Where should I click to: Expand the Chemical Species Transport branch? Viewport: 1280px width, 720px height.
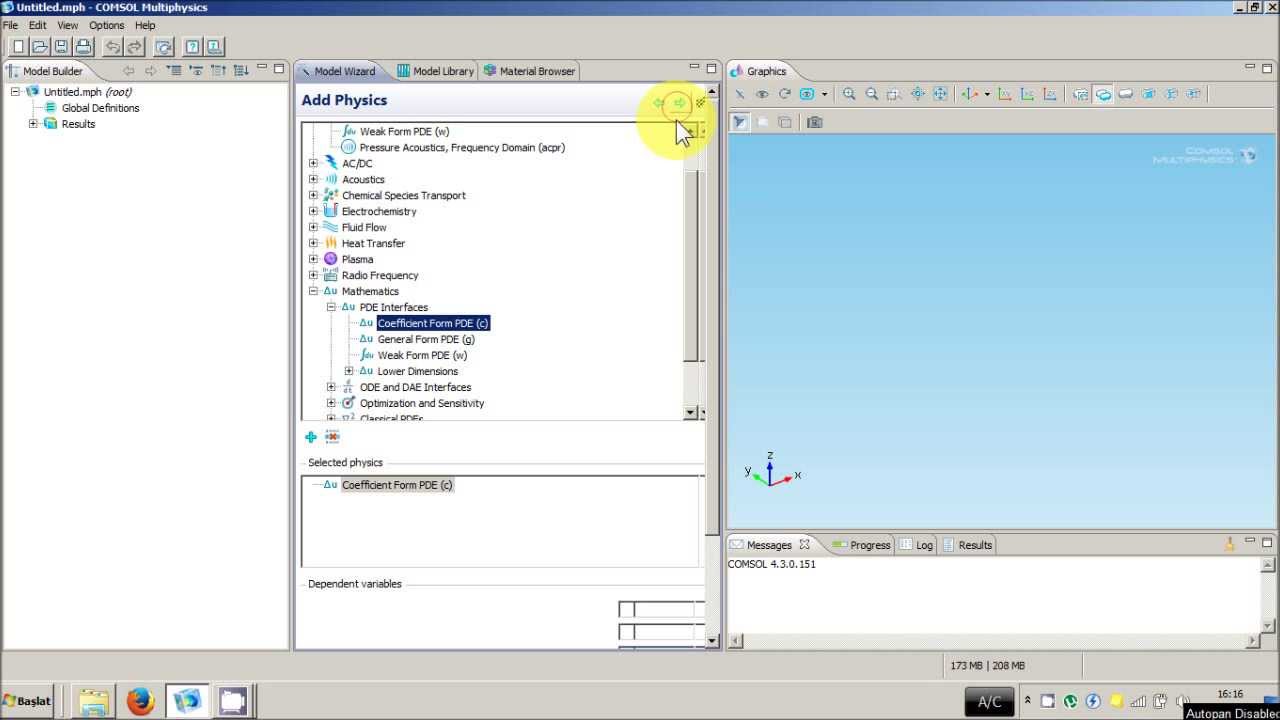[x=314, y=195]
